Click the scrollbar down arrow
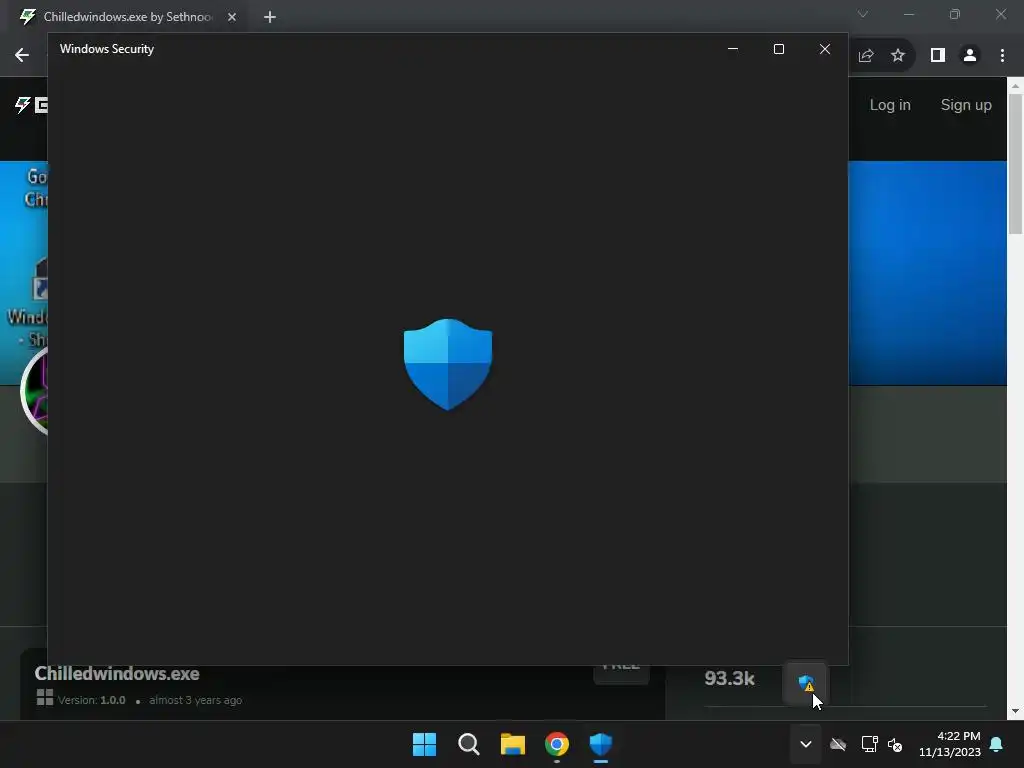 pyautogui.click(x=1016, y=711)
